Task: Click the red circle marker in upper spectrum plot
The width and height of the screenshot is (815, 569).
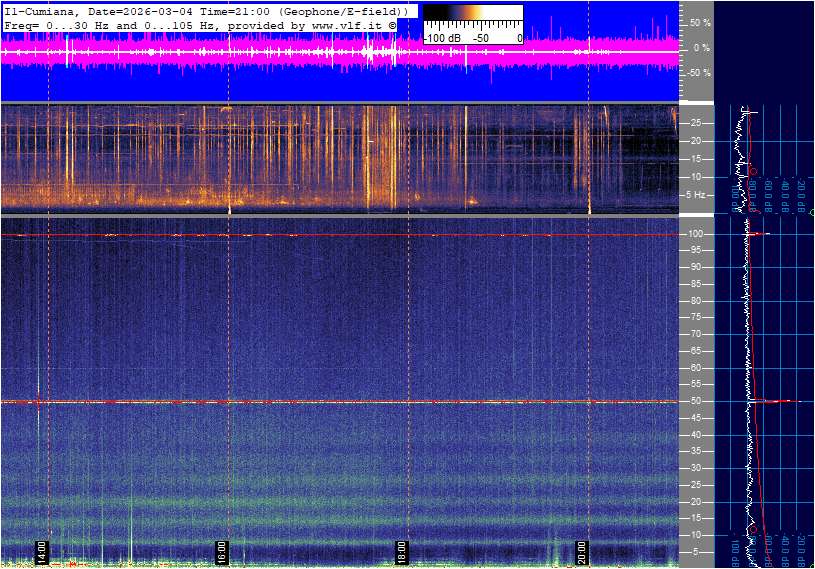Action: click(x=752, y=171)
